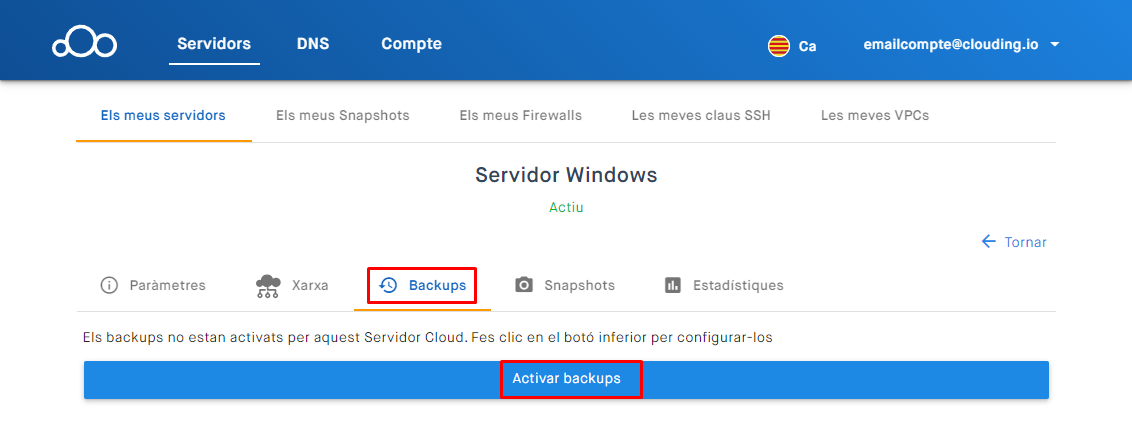1132x427 pixels.
Task: Go to the Compte menu
Action: [x=411, y=44]
